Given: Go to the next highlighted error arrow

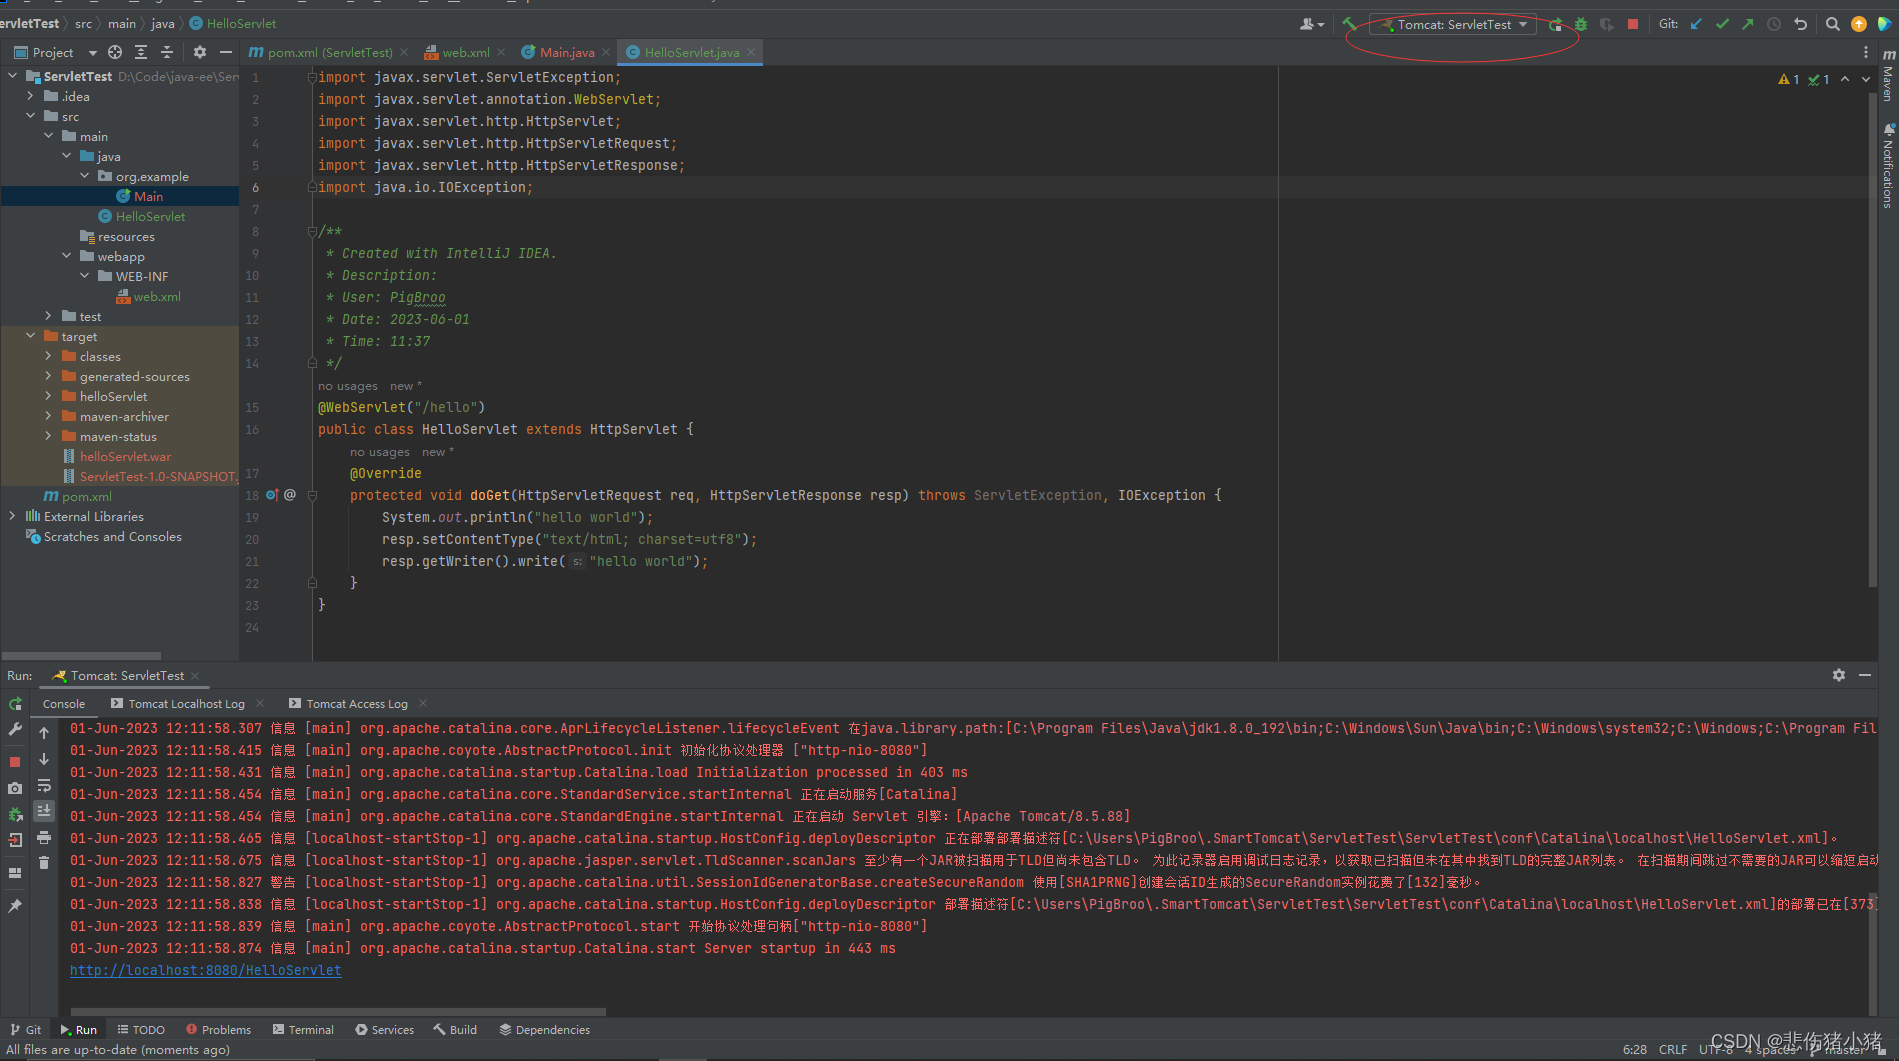Looking at the screenshot, I should pos(1866,79).
